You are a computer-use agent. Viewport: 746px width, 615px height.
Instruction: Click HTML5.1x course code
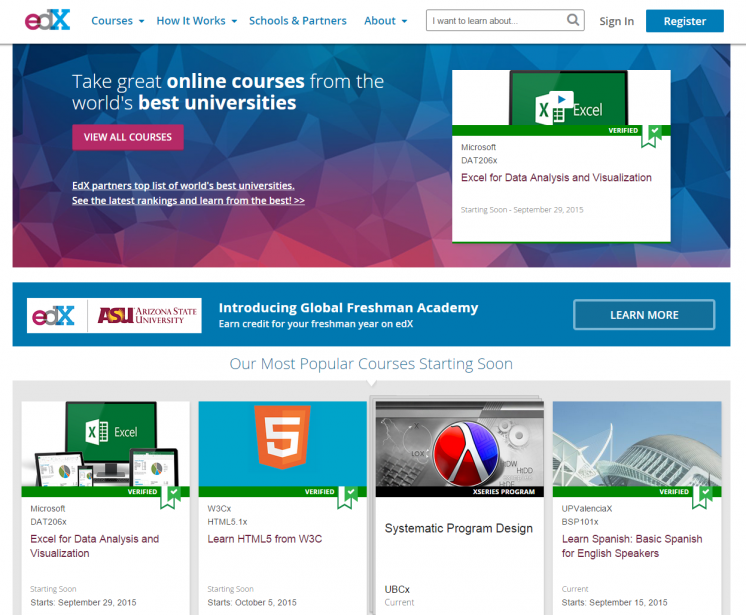(227, 522)
